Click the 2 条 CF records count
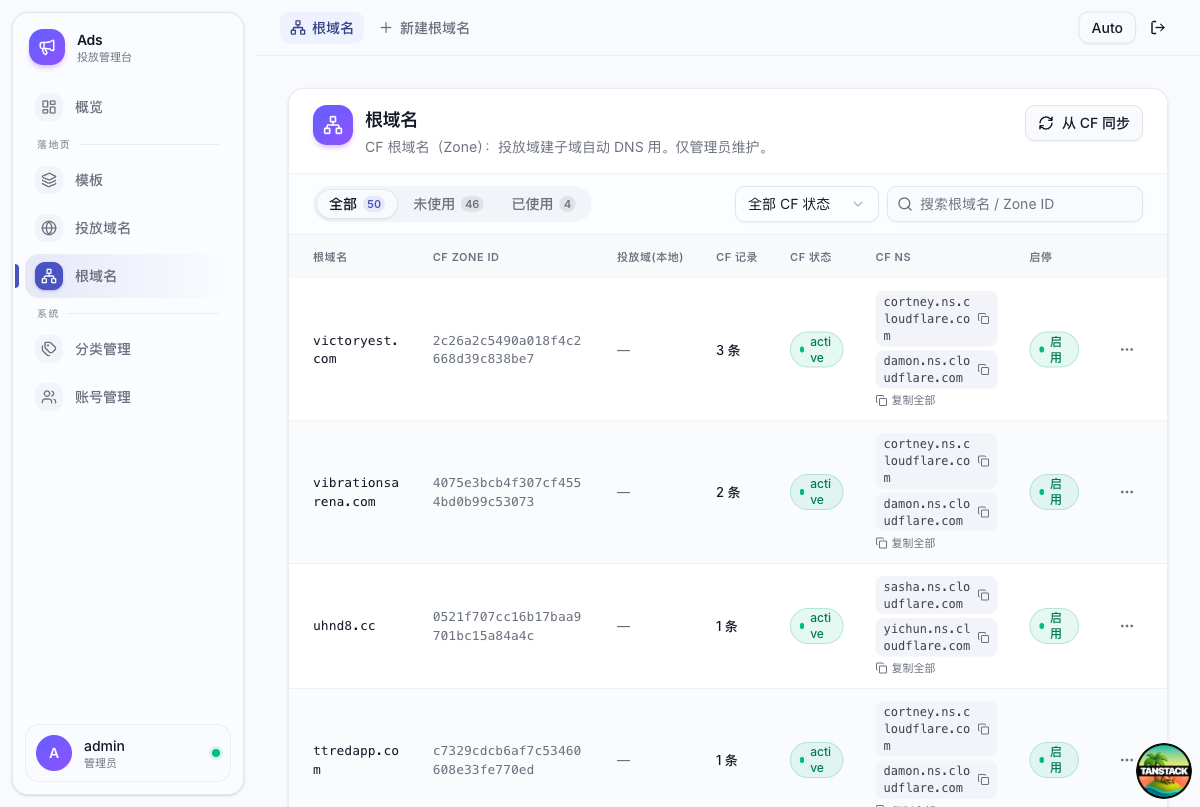Viewport: 1200px width, 807px height. [728, 492]
